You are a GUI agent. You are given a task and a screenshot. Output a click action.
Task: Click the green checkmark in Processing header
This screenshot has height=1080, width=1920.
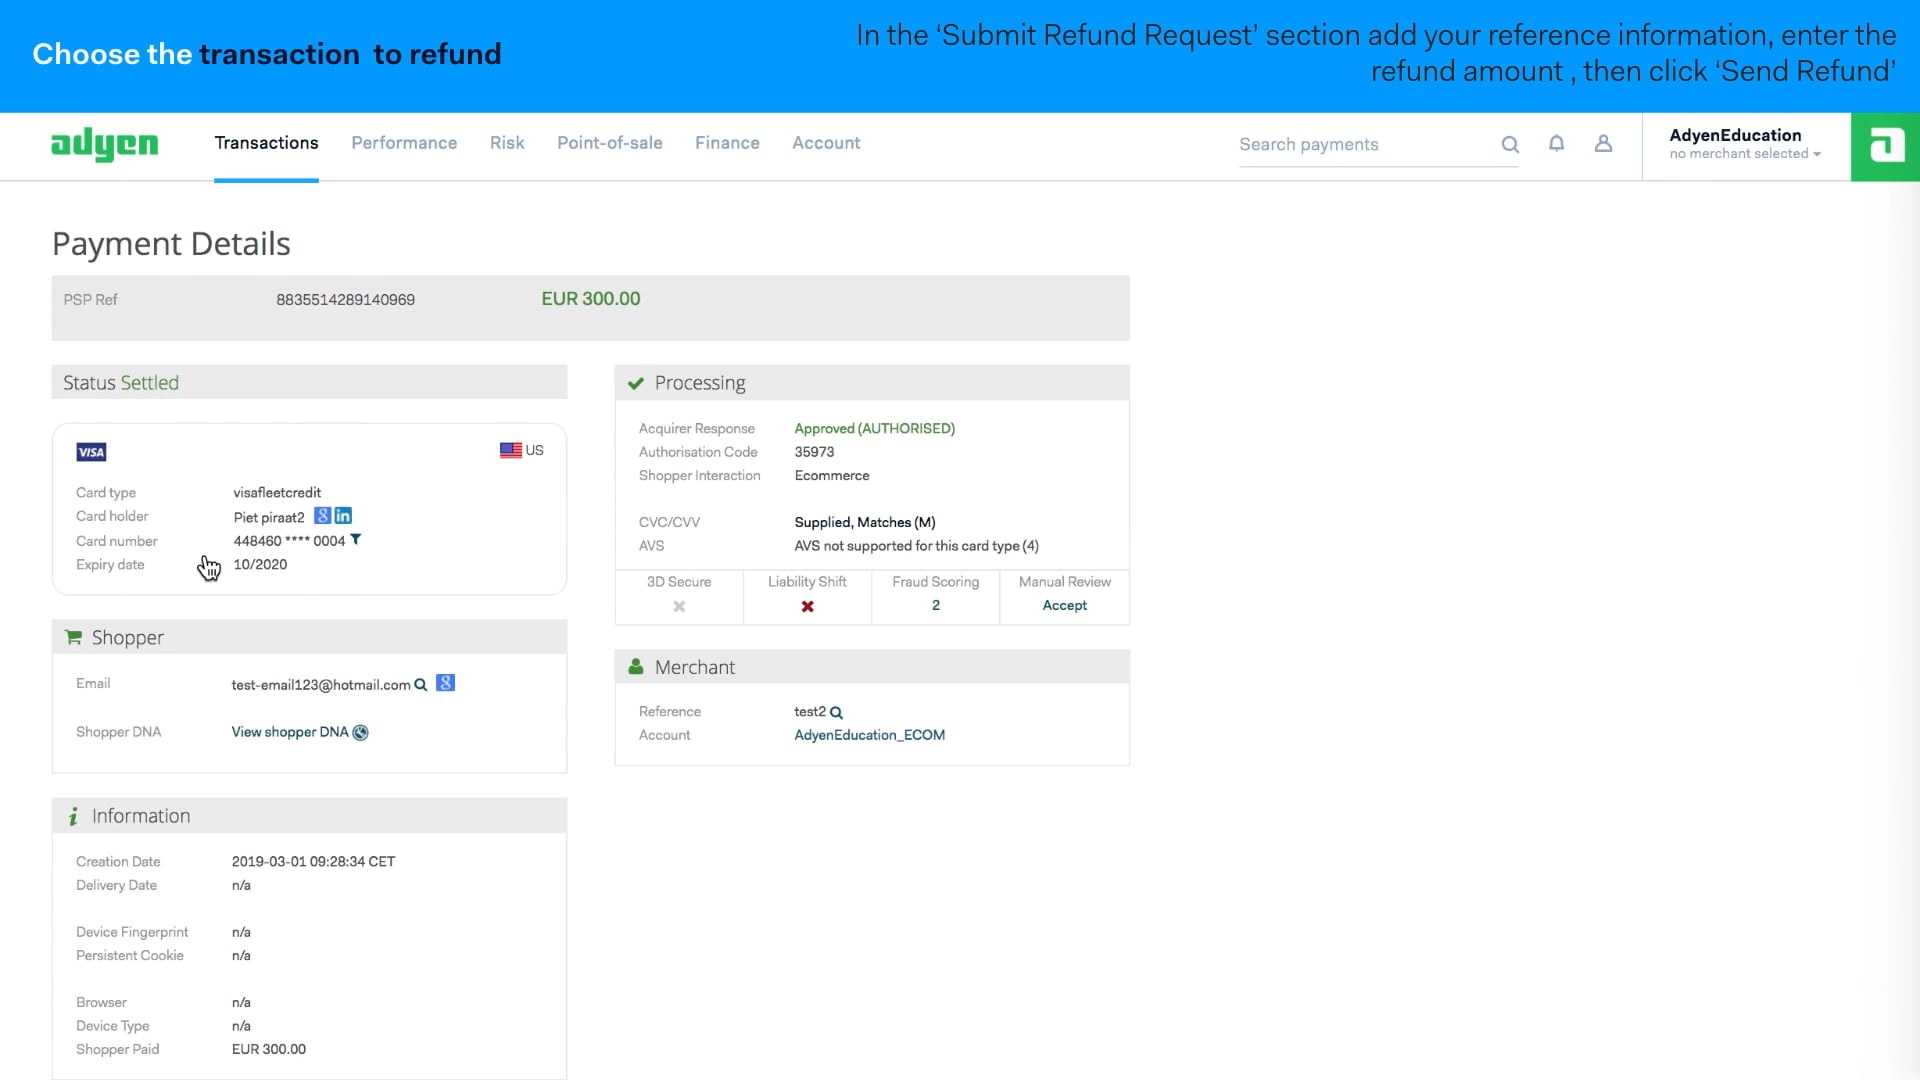click(x=635, y=383)
